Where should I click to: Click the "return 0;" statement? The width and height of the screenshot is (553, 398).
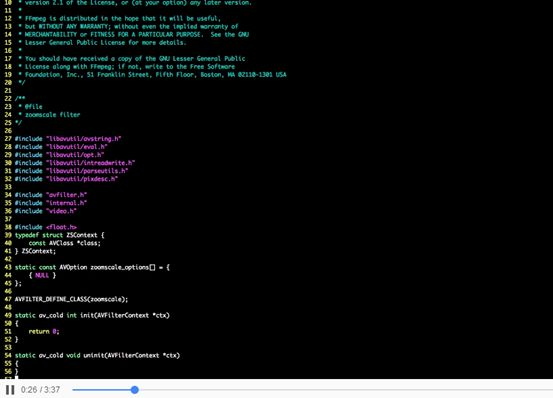point(44,331)
